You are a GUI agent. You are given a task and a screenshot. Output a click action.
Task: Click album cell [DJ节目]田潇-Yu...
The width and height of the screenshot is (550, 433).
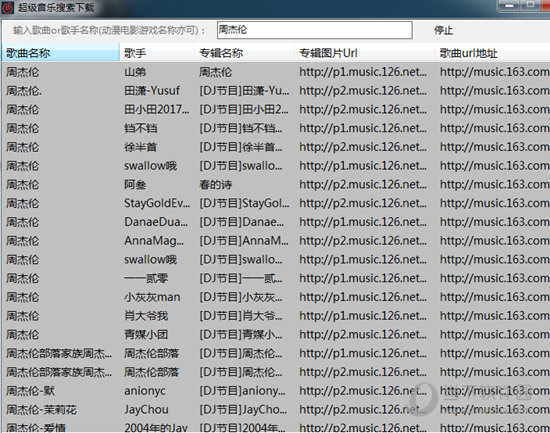(244, 91)
